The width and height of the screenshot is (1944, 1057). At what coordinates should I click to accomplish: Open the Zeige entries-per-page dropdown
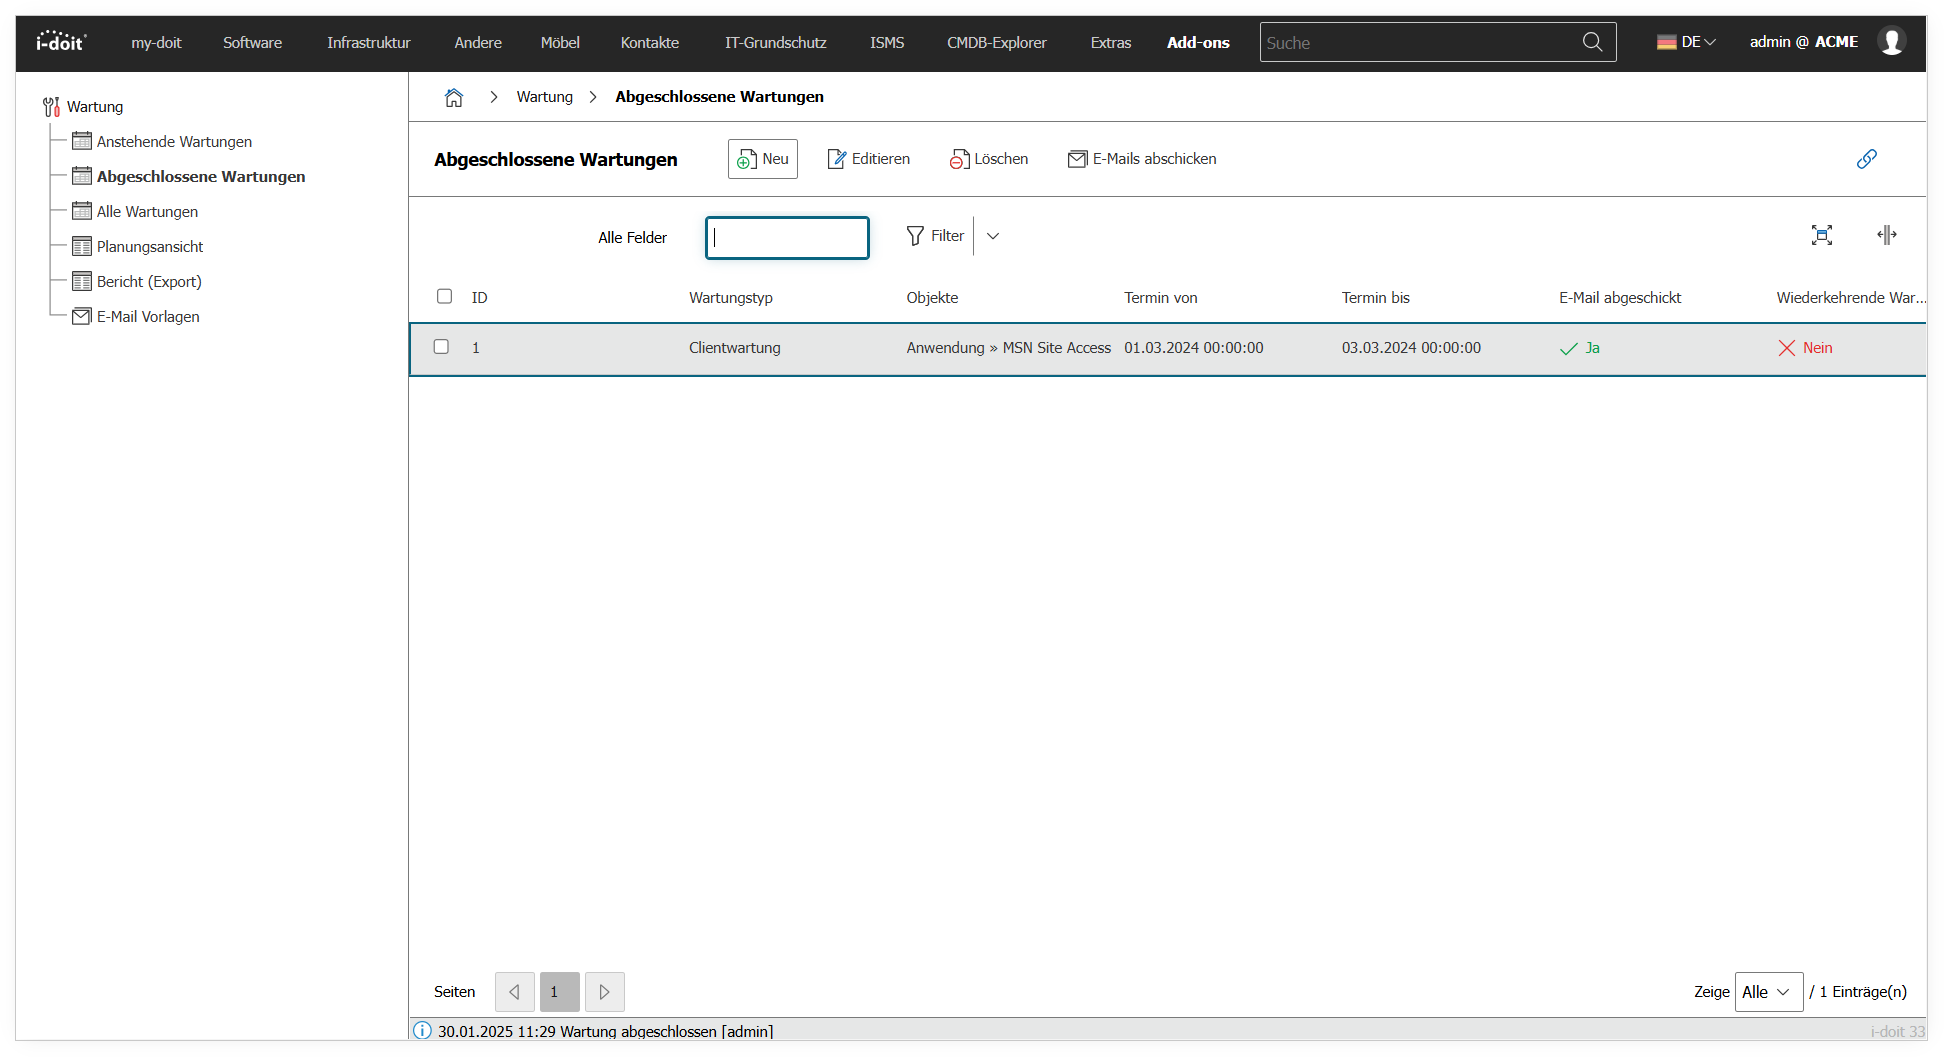pyautogui.click(x=1768, y=992)
